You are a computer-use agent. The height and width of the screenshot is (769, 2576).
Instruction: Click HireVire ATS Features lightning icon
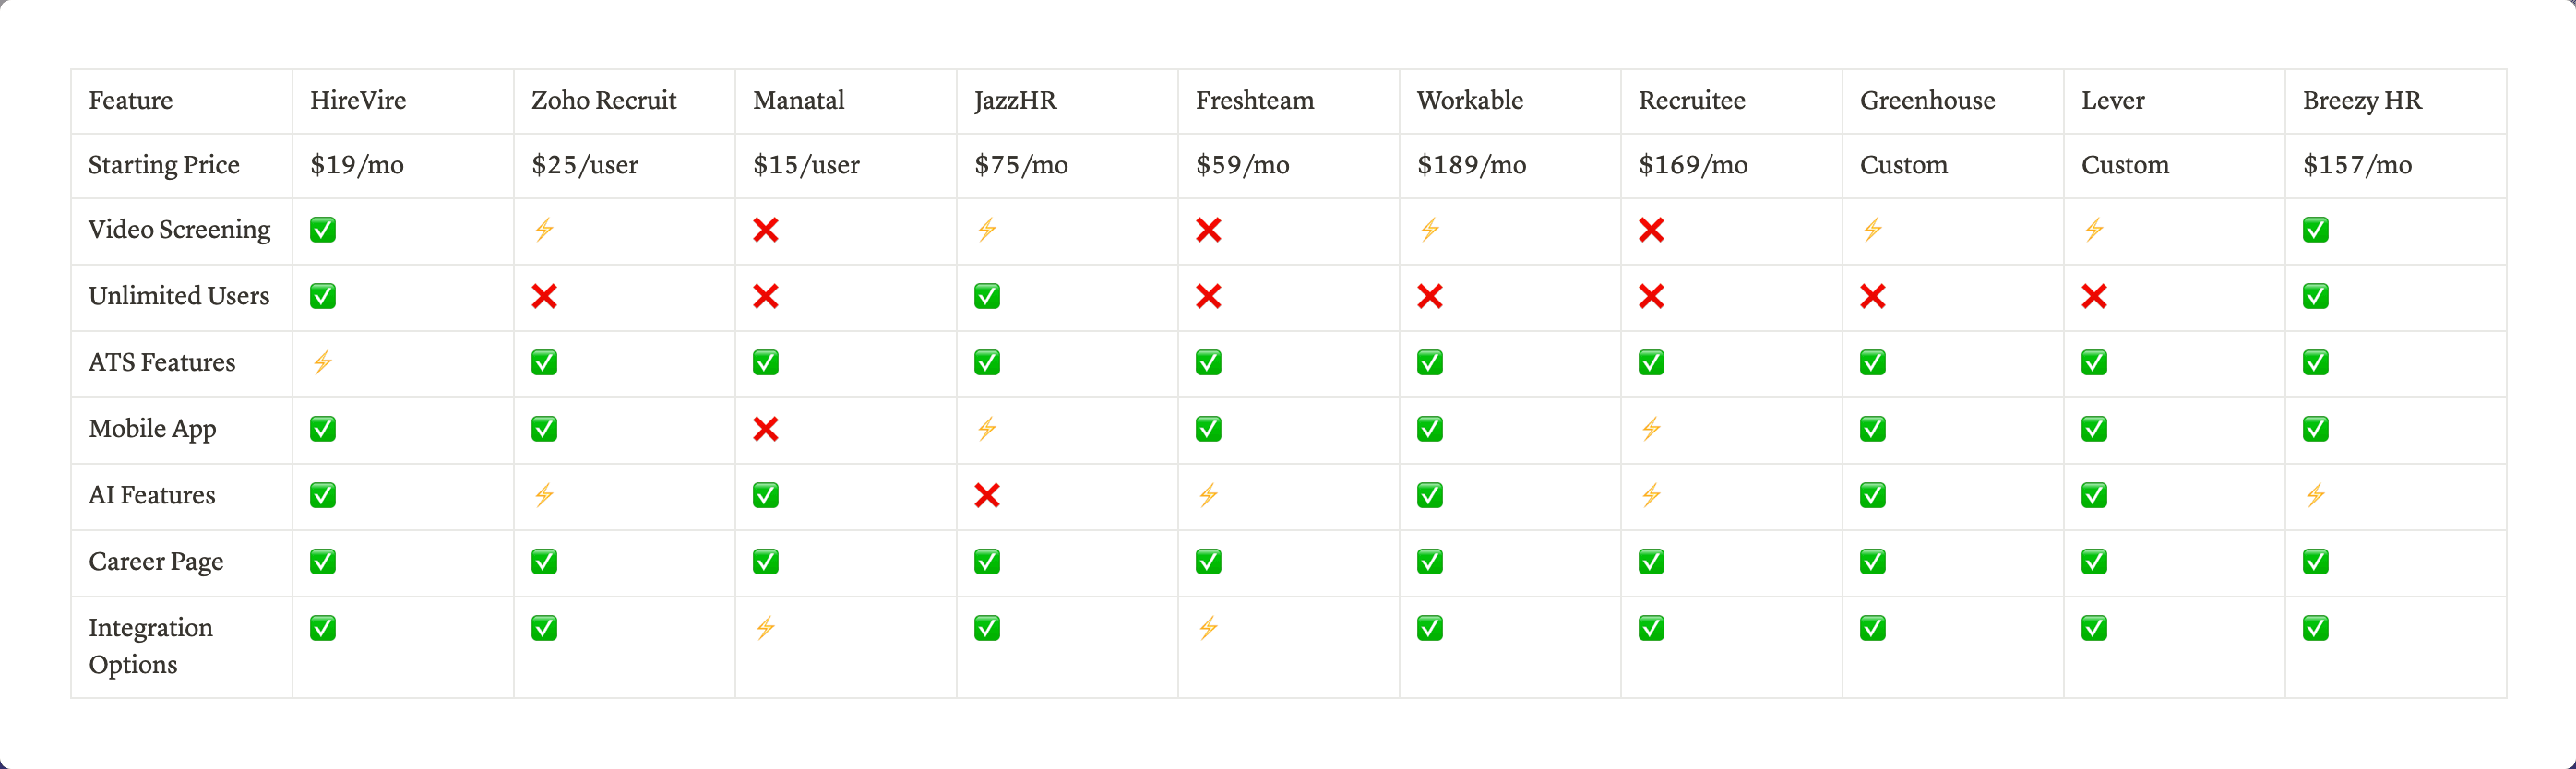[322, 362]
